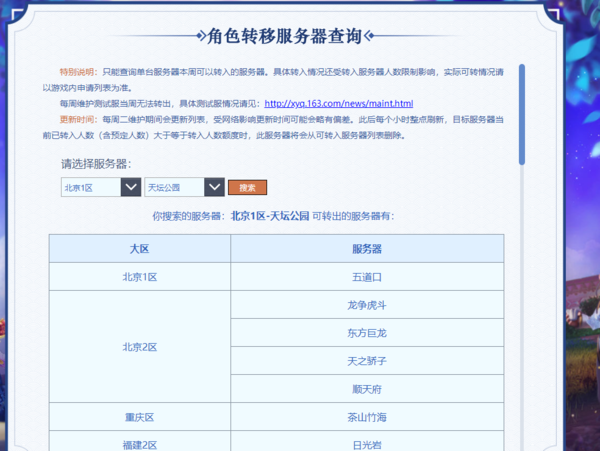Expand the 天坛公园 server dropdown
Viewport: 600px width, 451px height.
pos(174,188)
